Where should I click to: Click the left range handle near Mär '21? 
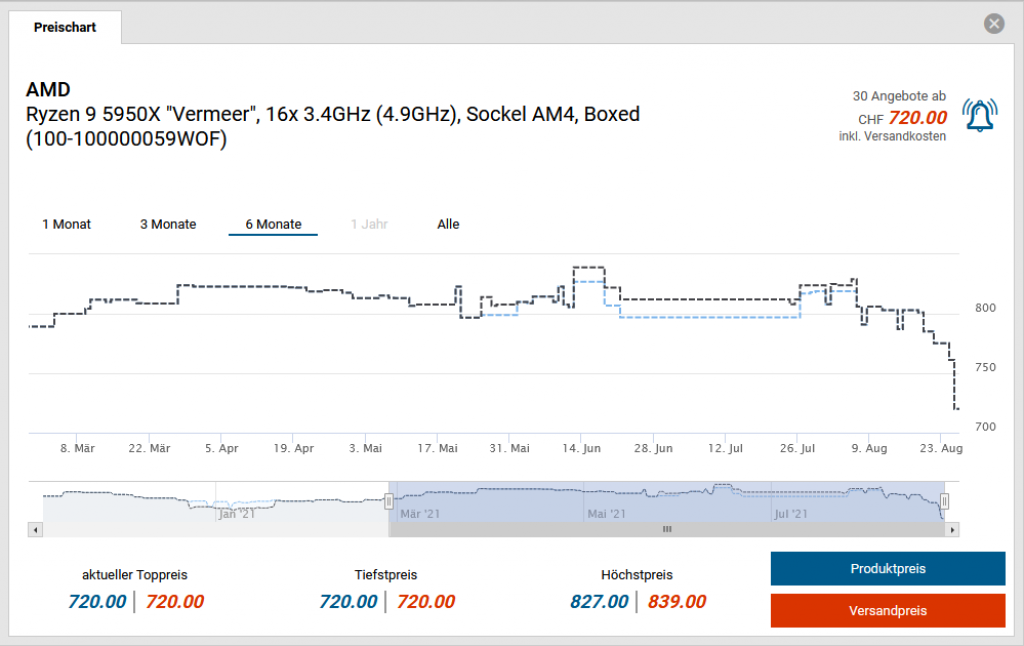point(390,500)
